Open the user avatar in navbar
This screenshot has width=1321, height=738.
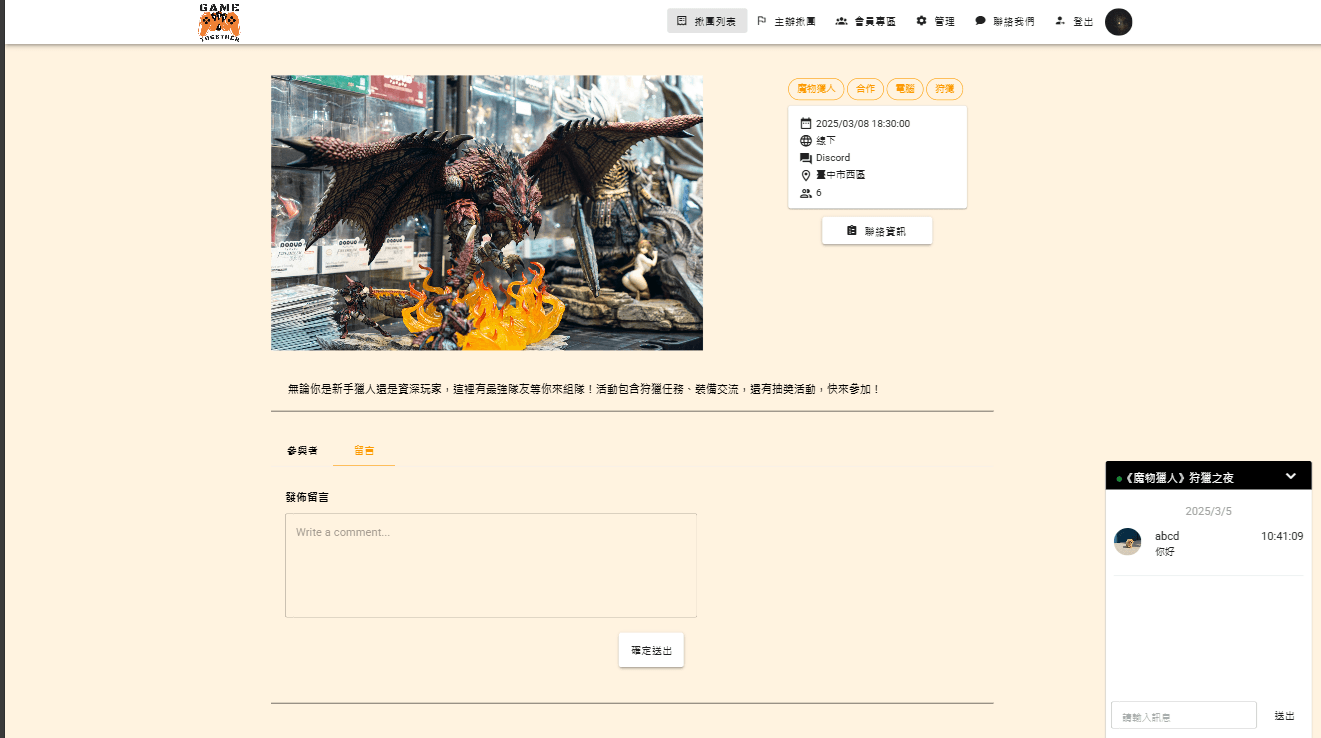tap(1118, 22)
